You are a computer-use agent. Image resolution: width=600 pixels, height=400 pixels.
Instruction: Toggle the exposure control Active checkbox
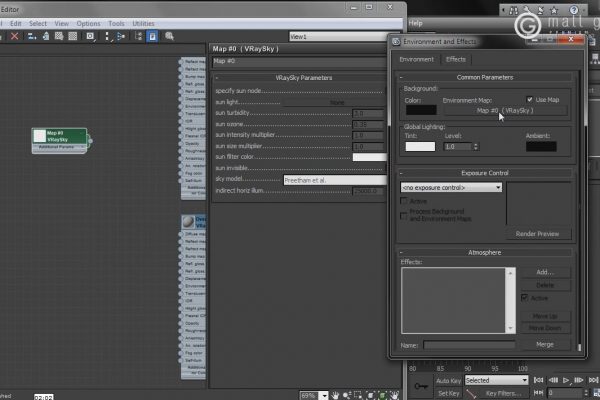click(x=404, y=201)
